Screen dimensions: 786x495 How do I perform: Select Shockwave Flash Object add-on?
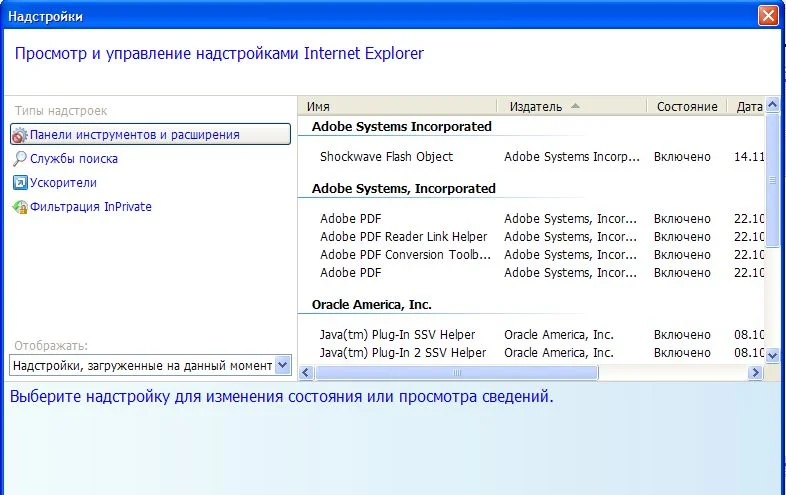click(x=386, y=157)
